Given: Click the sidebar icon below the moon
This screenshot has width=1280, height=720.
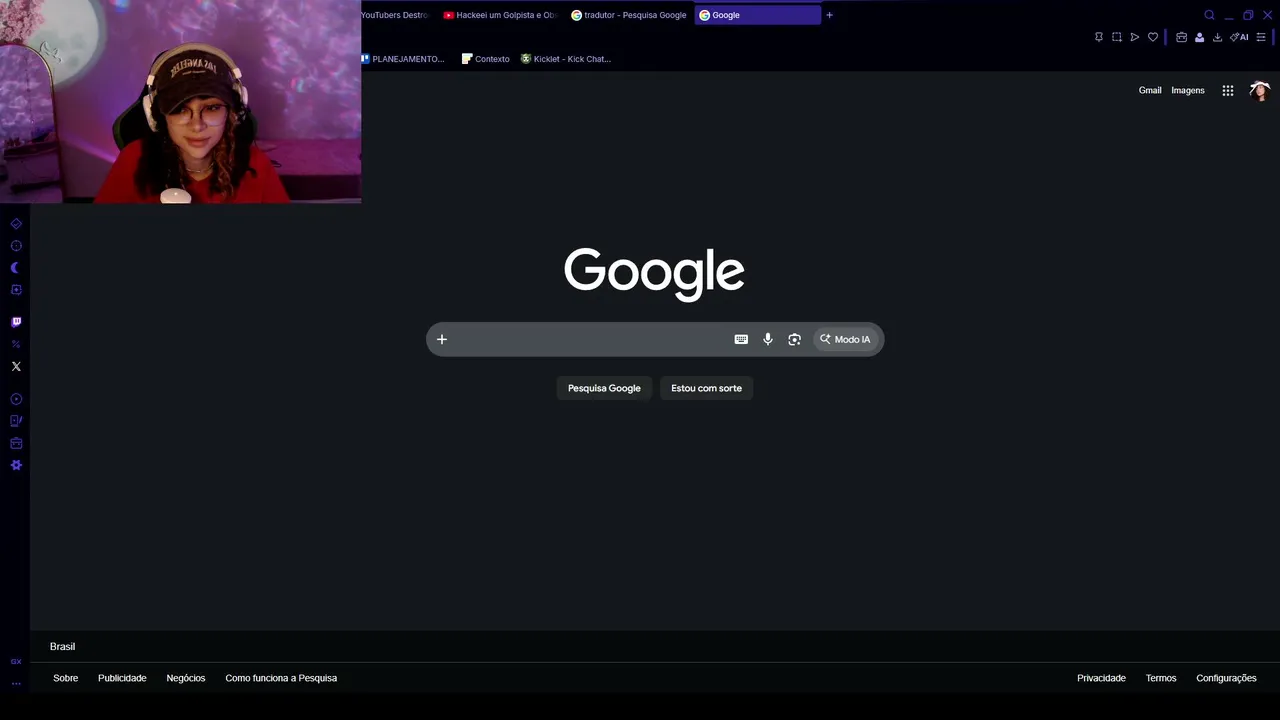Looking at the screenshot, I should (x=16, y=290).
